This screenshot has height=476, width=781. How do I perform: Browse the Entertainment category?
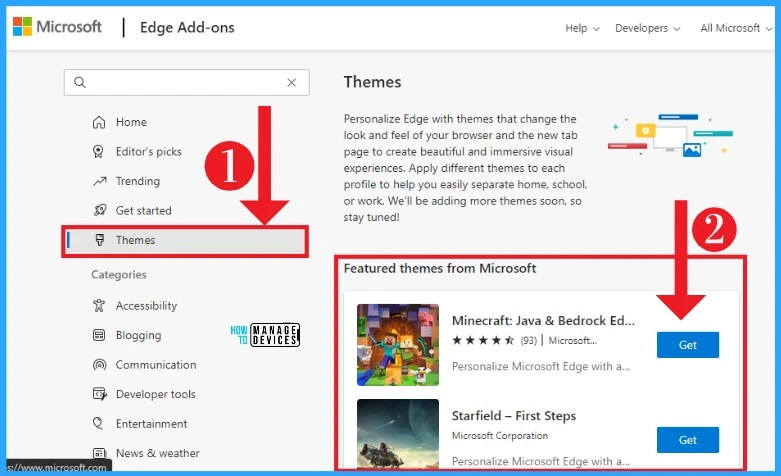151,424
